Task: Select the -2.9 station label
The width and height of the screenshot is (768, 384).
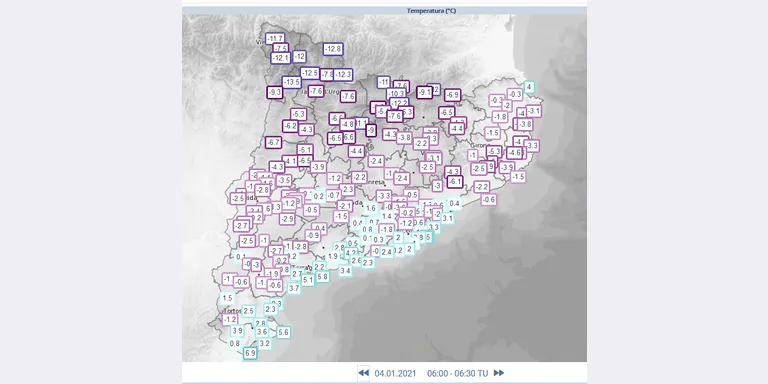Action: (287, 218)
